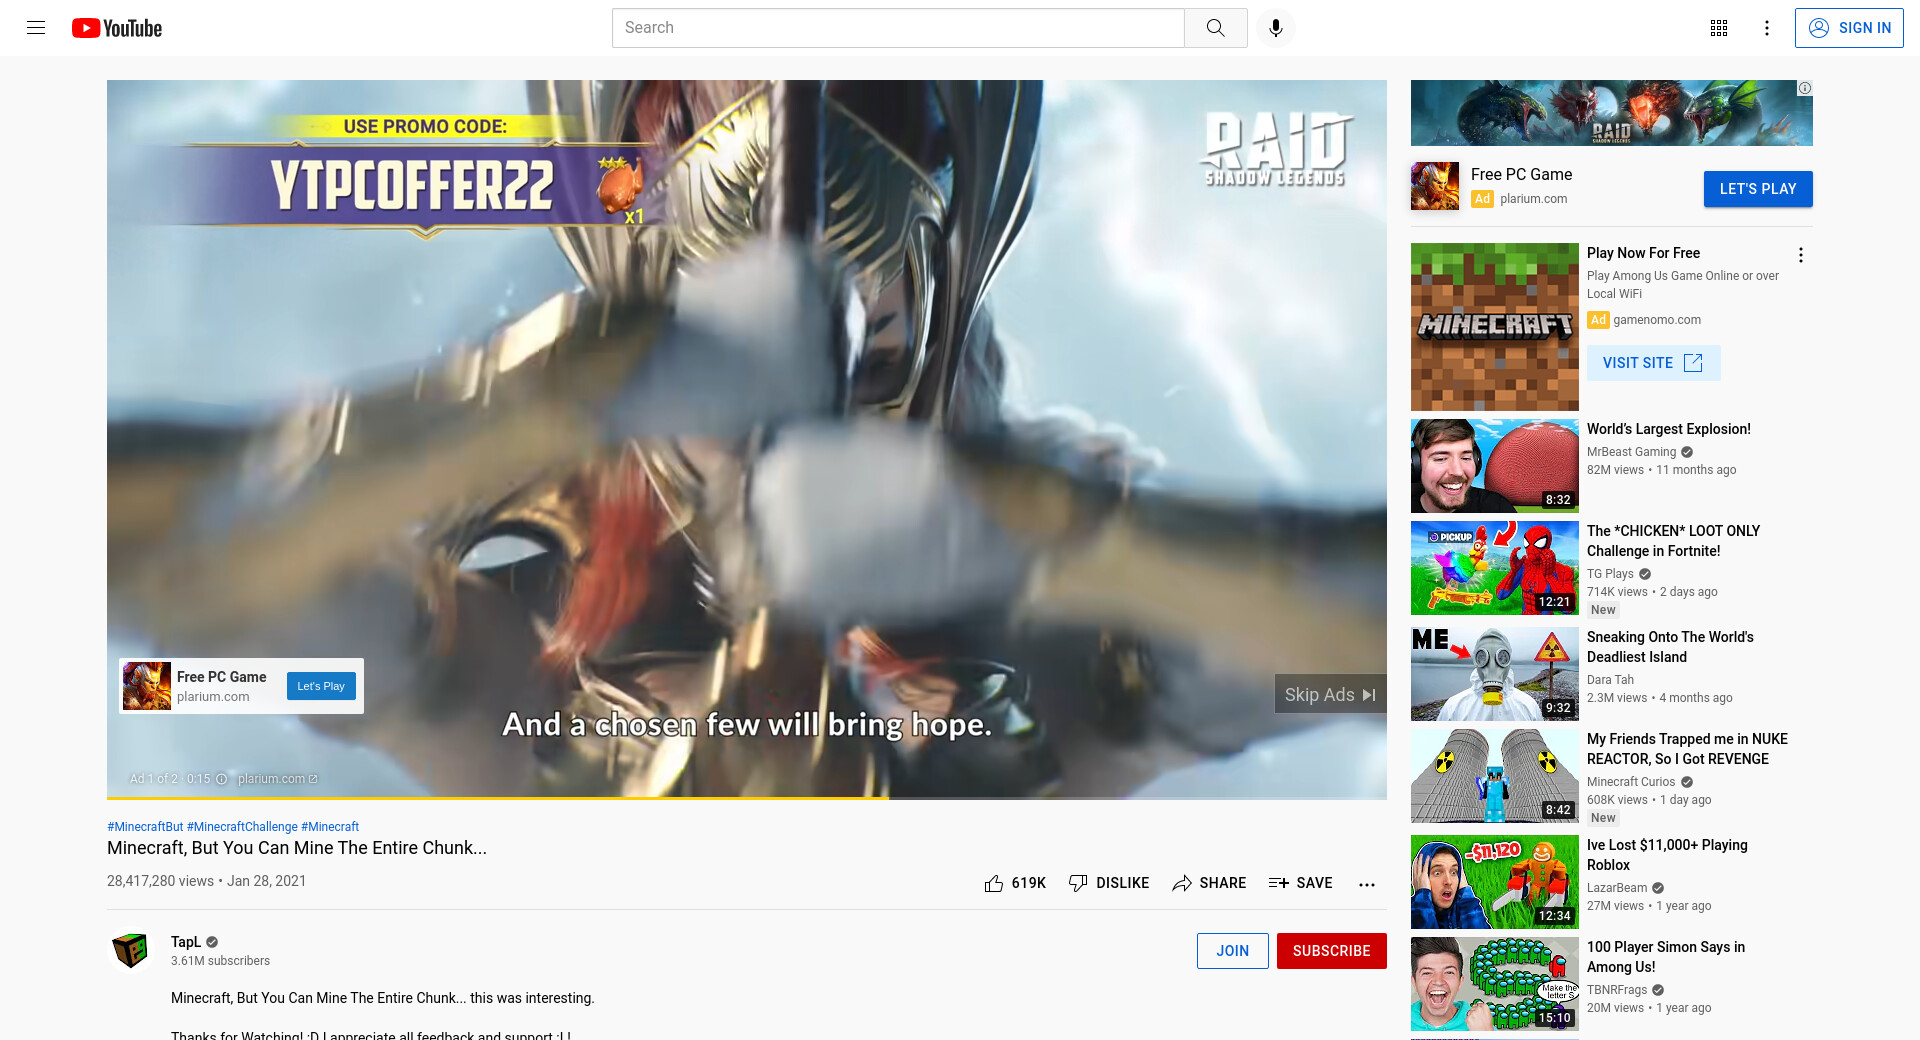Open 100 Player Simon Says title
The width and height of the screenshot is (1920, 1040).
point(1666,957)
